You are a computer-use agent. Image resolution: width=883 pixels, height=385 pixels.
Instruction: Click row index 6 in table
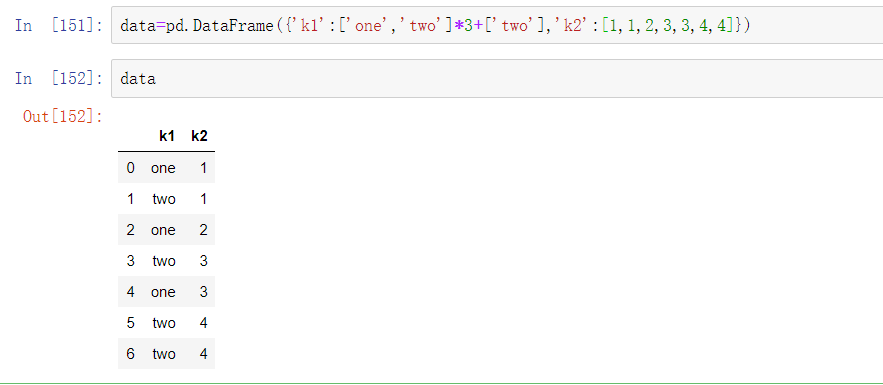131,353
